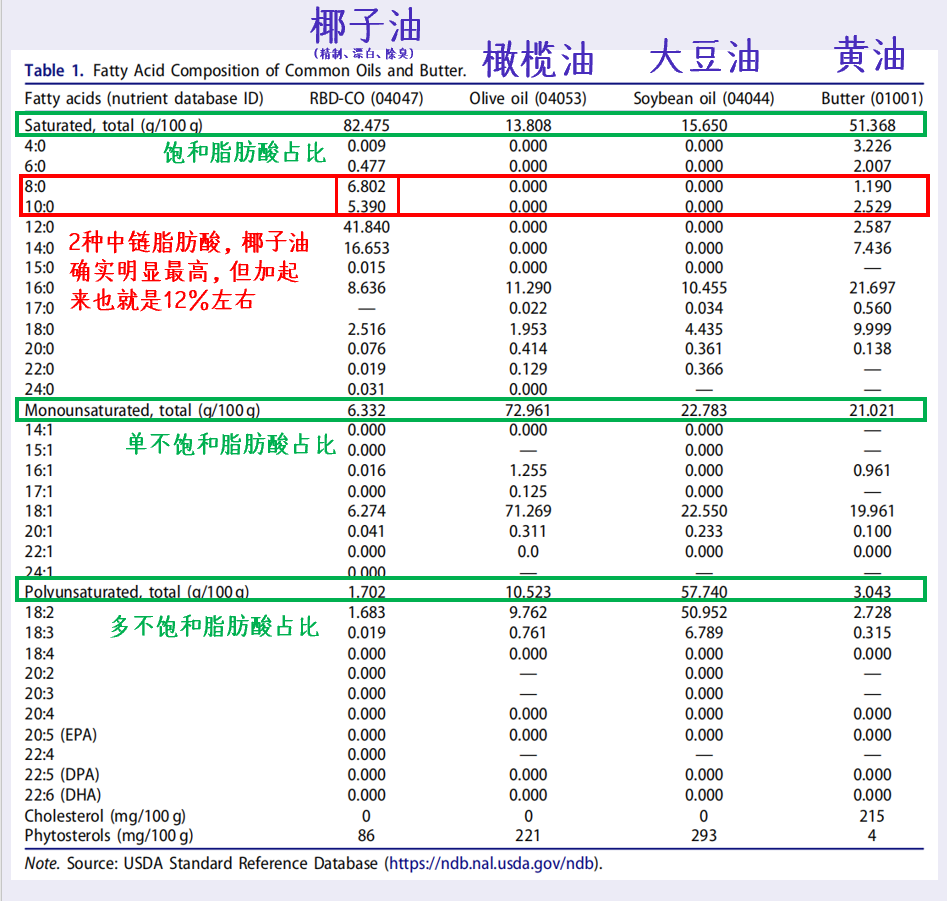Click the 10:0 coconut value 5.390
947x901 pixels.
367,207
